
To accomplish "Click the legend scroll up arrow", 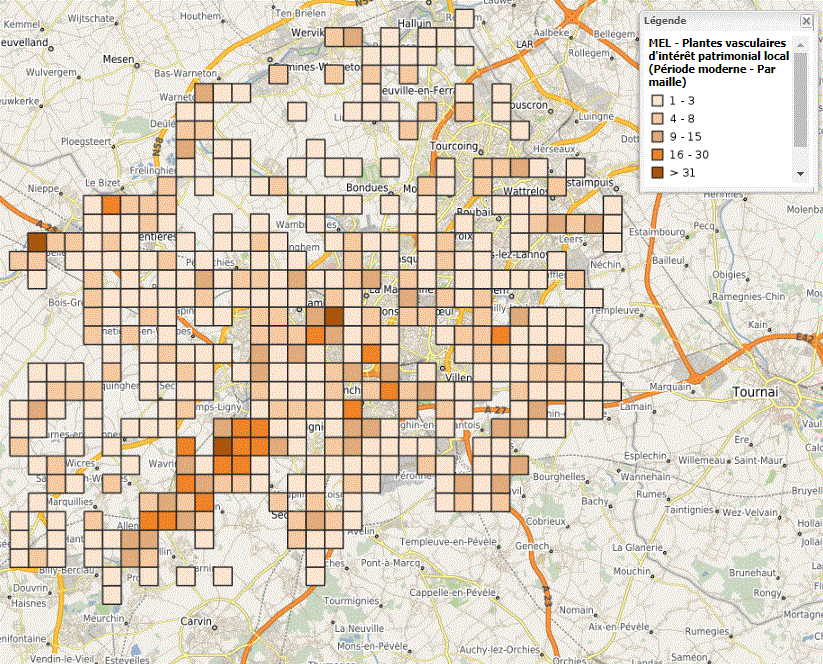I will 800,43.
